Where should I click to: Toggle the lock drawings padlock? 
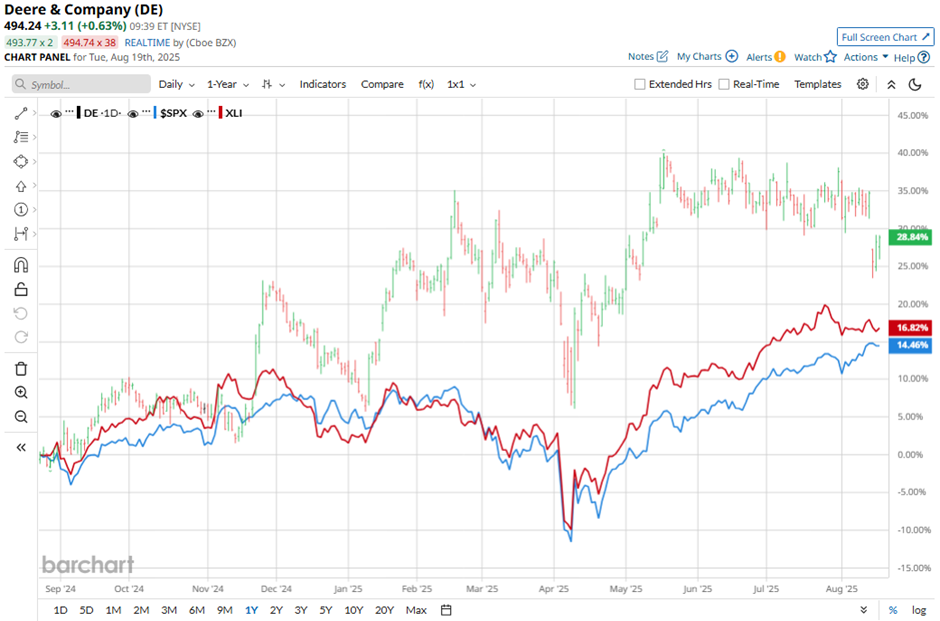[21, 290]
